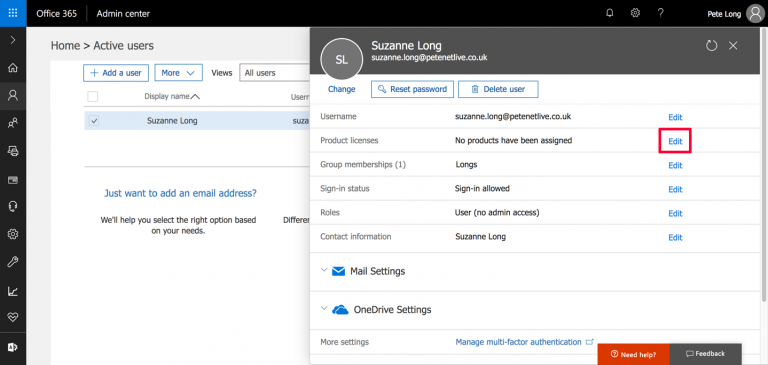Open Support headset icon in the sidebar

tap(13, 207)
